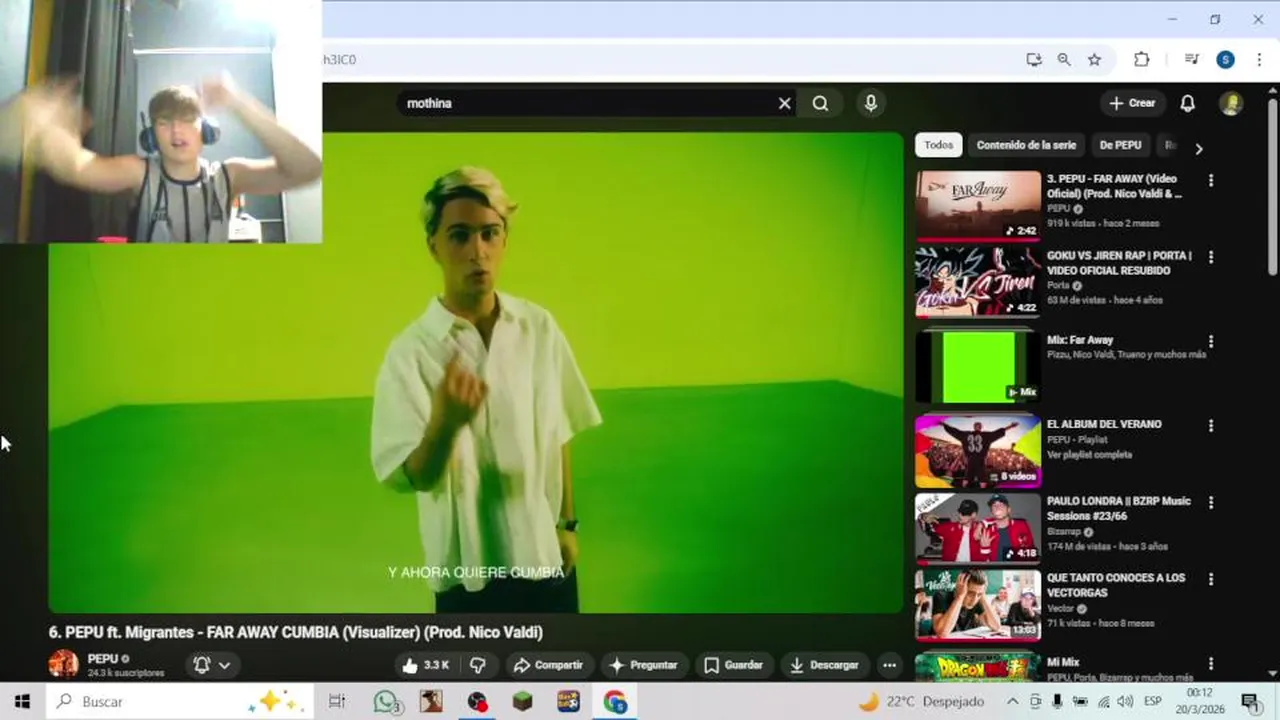Viewport: 1280px width, 720px height.
Task: Open the YouTube notifications bell
Action: 1187,103
